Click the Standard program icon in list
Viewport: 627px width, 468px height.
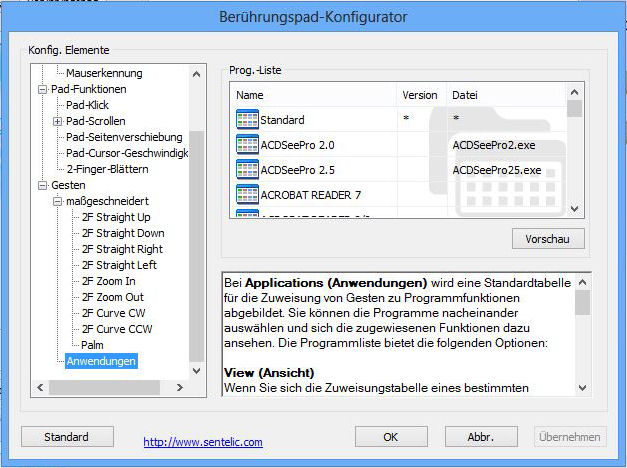(x=247, y=120)
